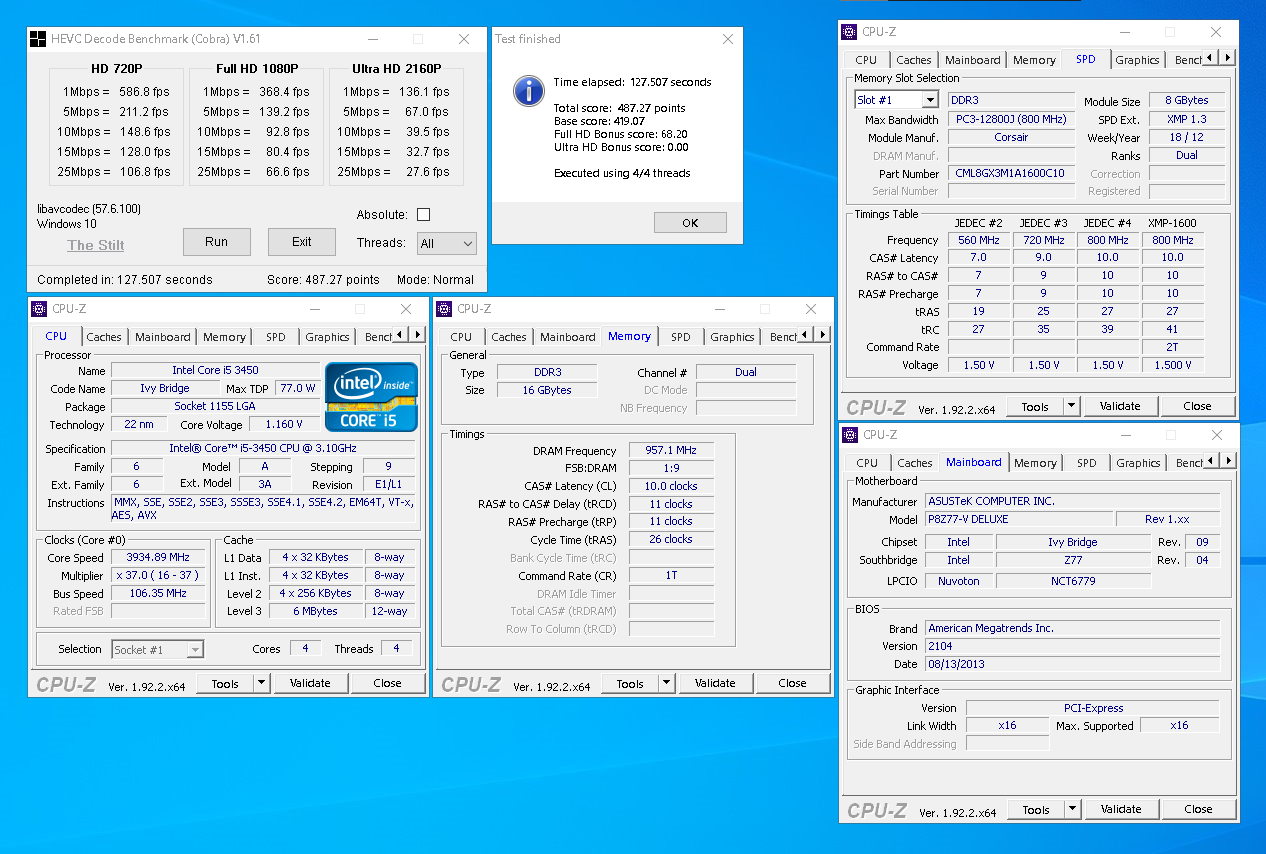Click Tools button in the SPD window

(x=1035, y=406)
